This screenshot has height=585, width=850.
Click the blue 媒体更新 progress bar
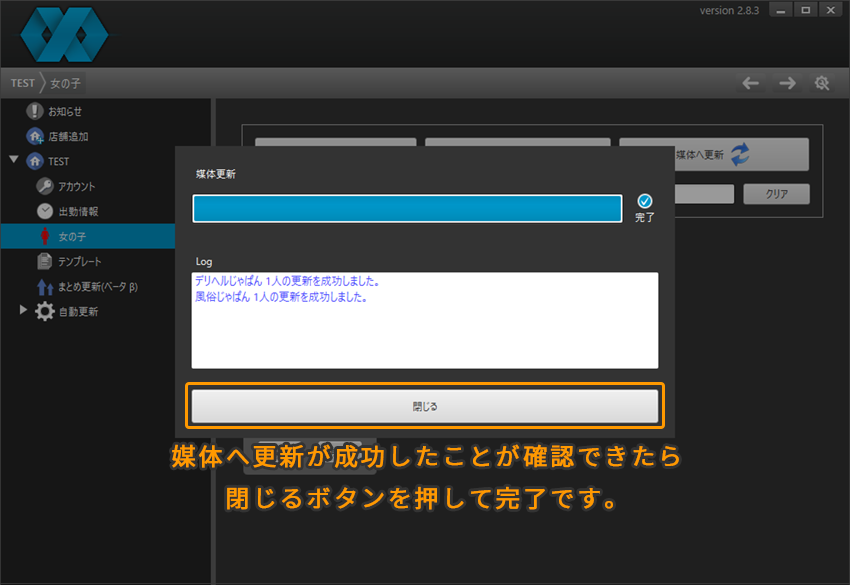[x=407, y=209]
